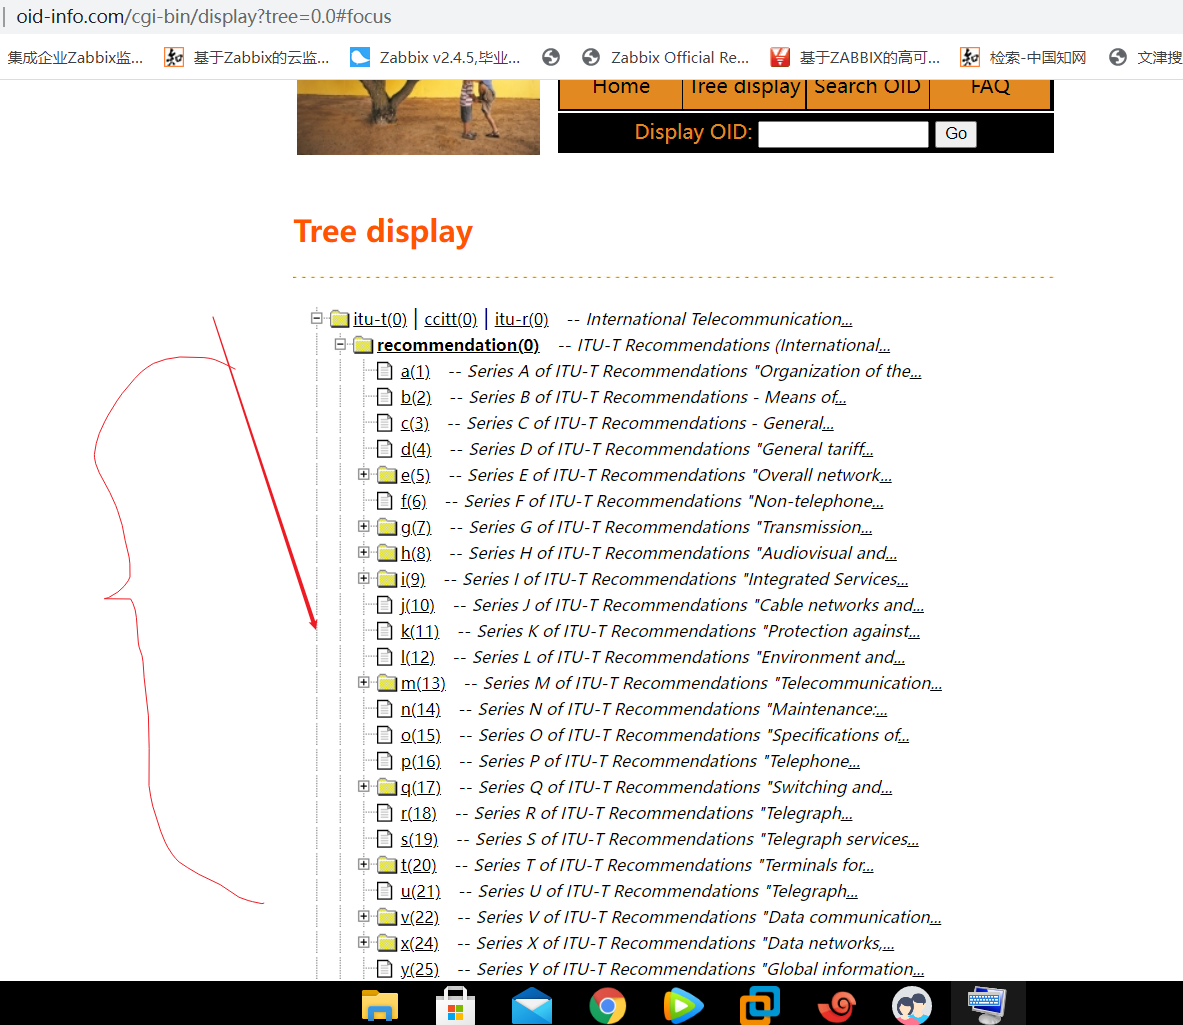Open the l(12) OID link
1183x1025 pixels.
pos(417,657)
